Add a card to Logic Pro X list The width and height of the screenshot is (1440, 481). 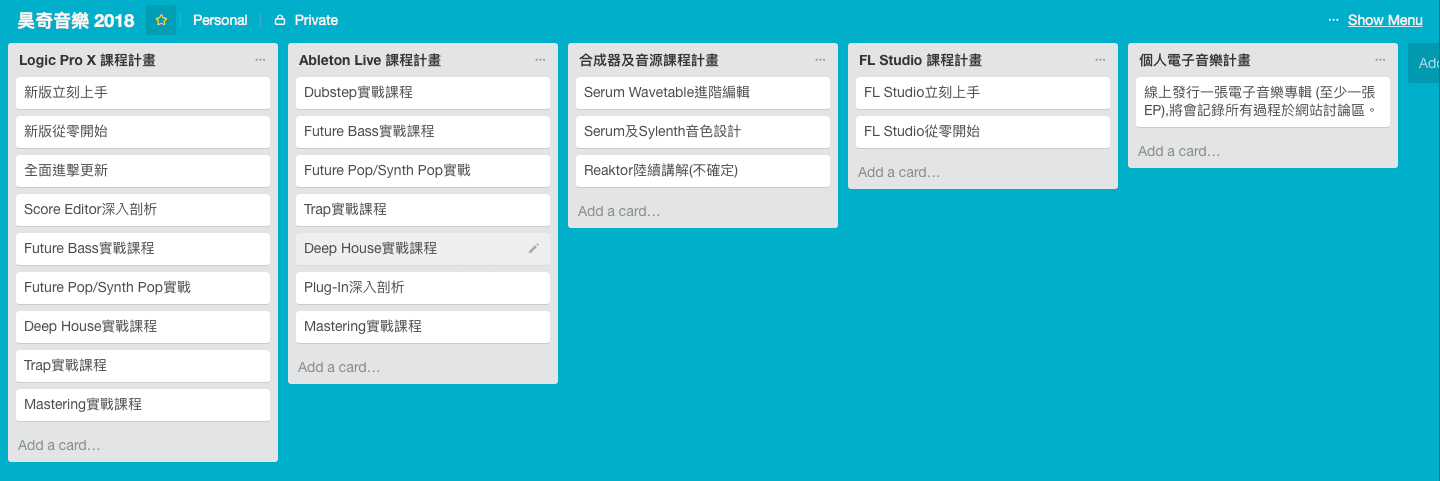[59, 445]
